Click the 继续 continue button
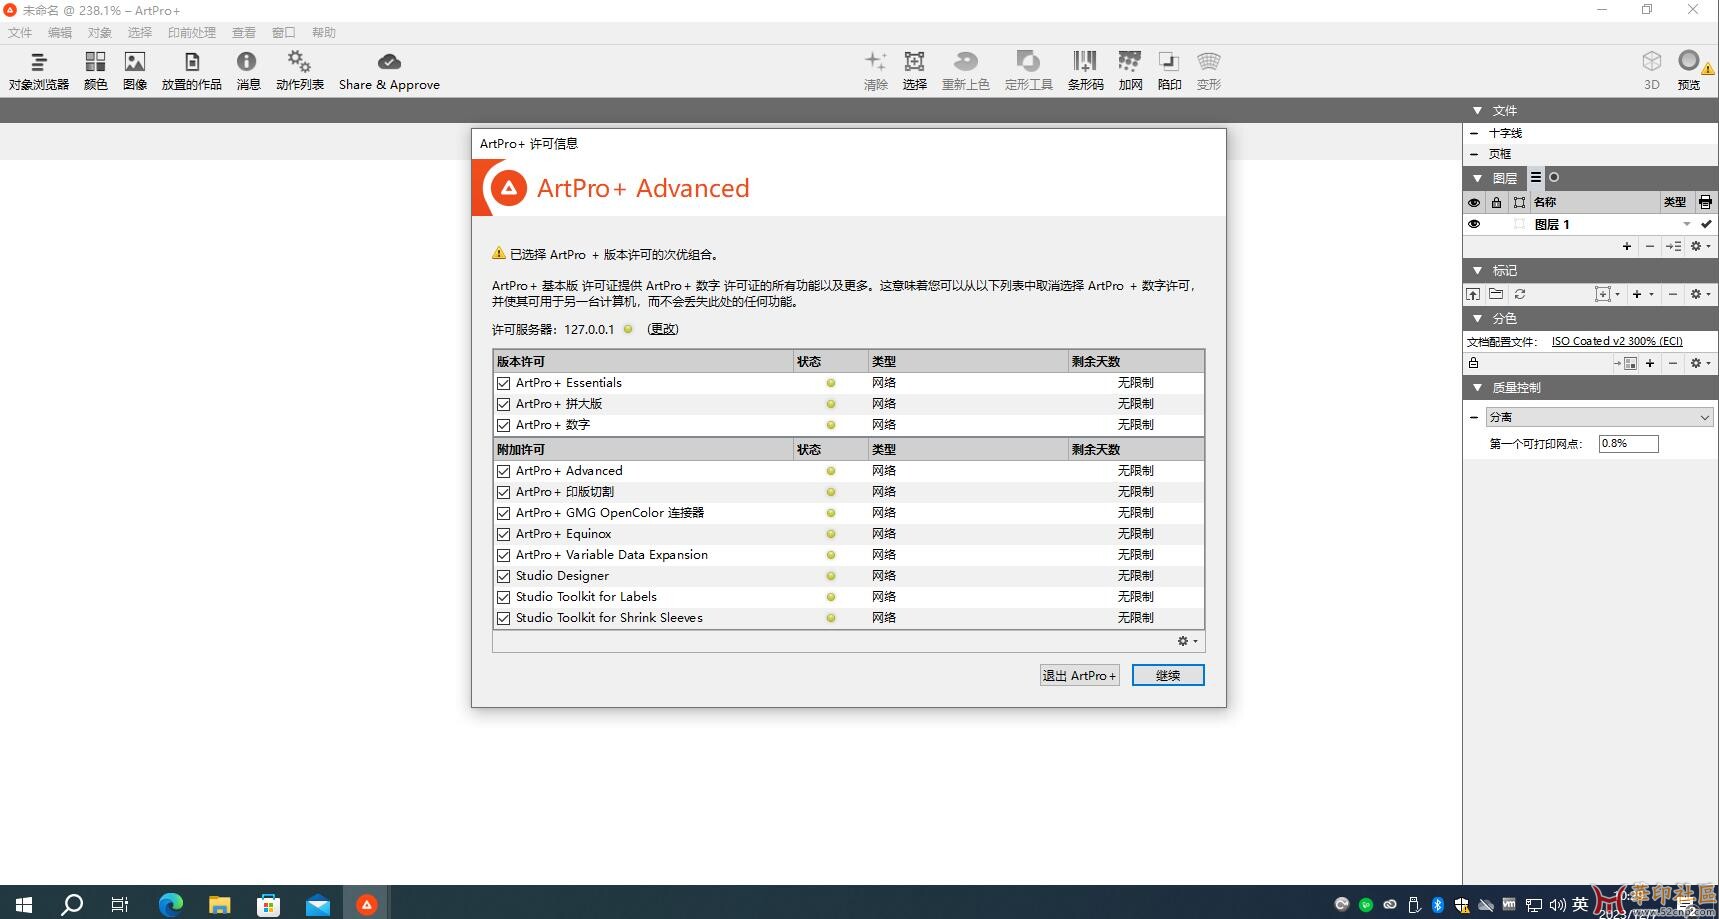The image size is (1719, 919). (x=1167, y=675)
